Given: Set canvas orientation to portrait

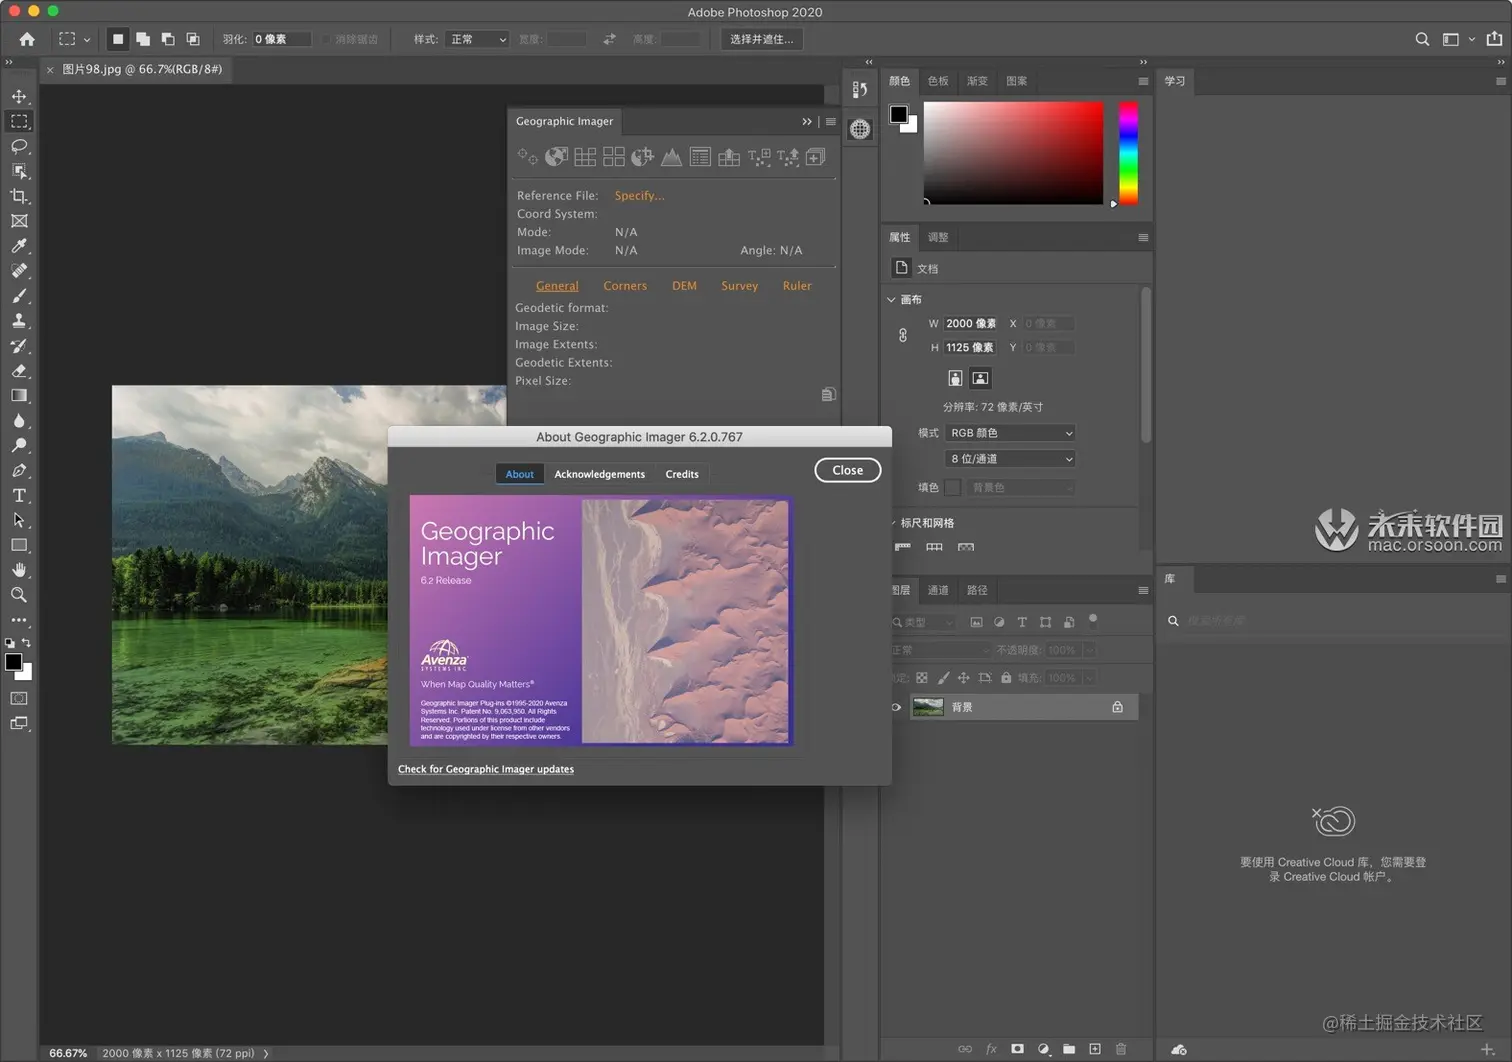Looking at the screenshot, I should [955, 378].
